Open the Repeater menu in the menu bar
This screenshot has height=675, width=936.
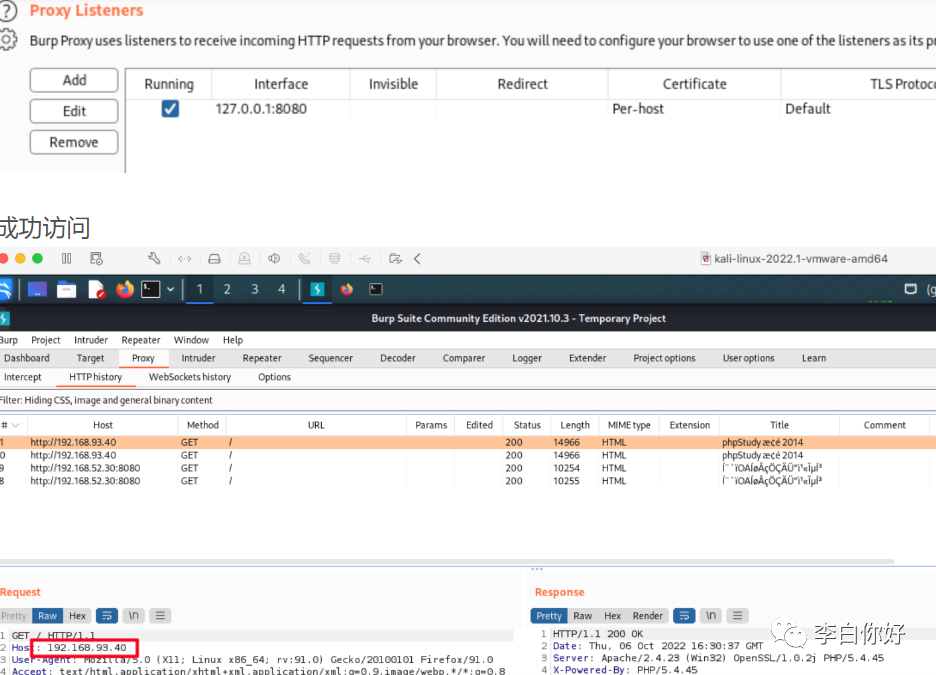141,340
